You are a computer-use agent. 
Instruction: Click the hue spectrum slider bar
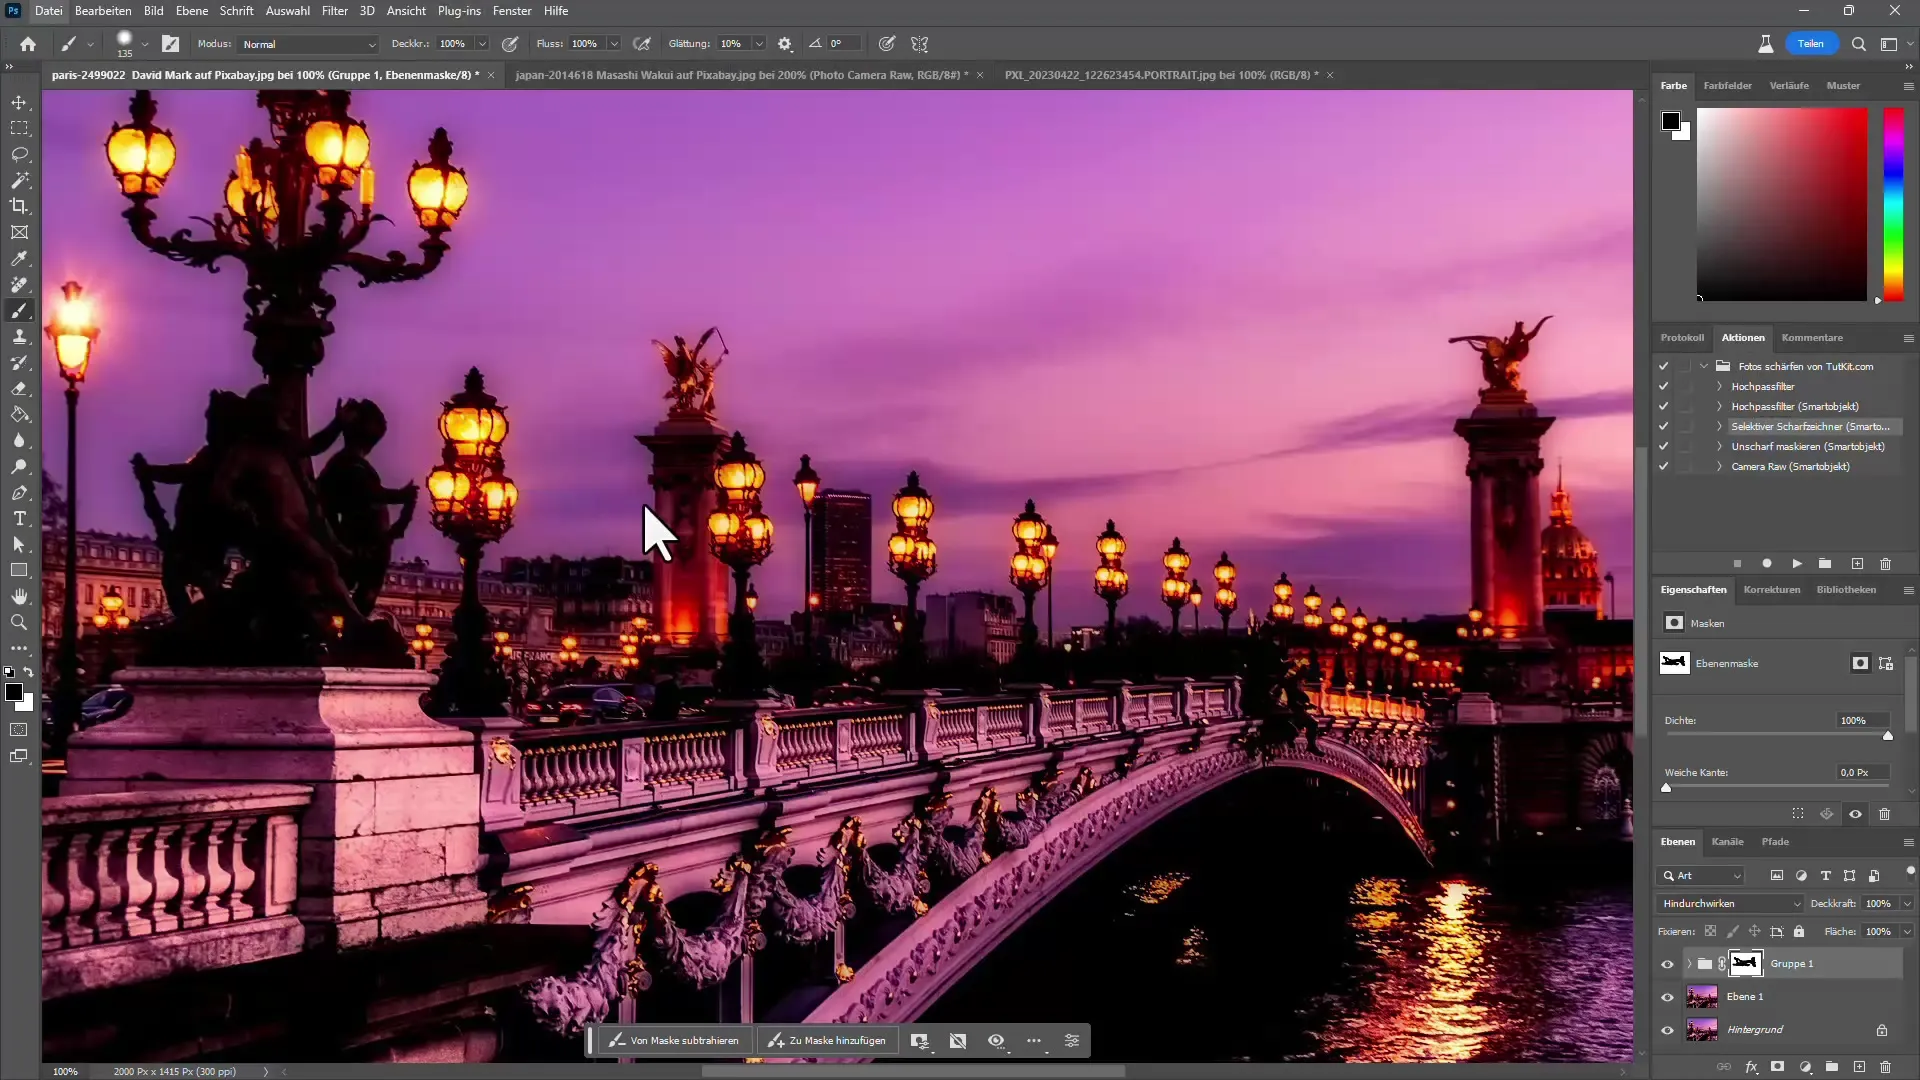pyautogui.click(x=1893, y=203)
